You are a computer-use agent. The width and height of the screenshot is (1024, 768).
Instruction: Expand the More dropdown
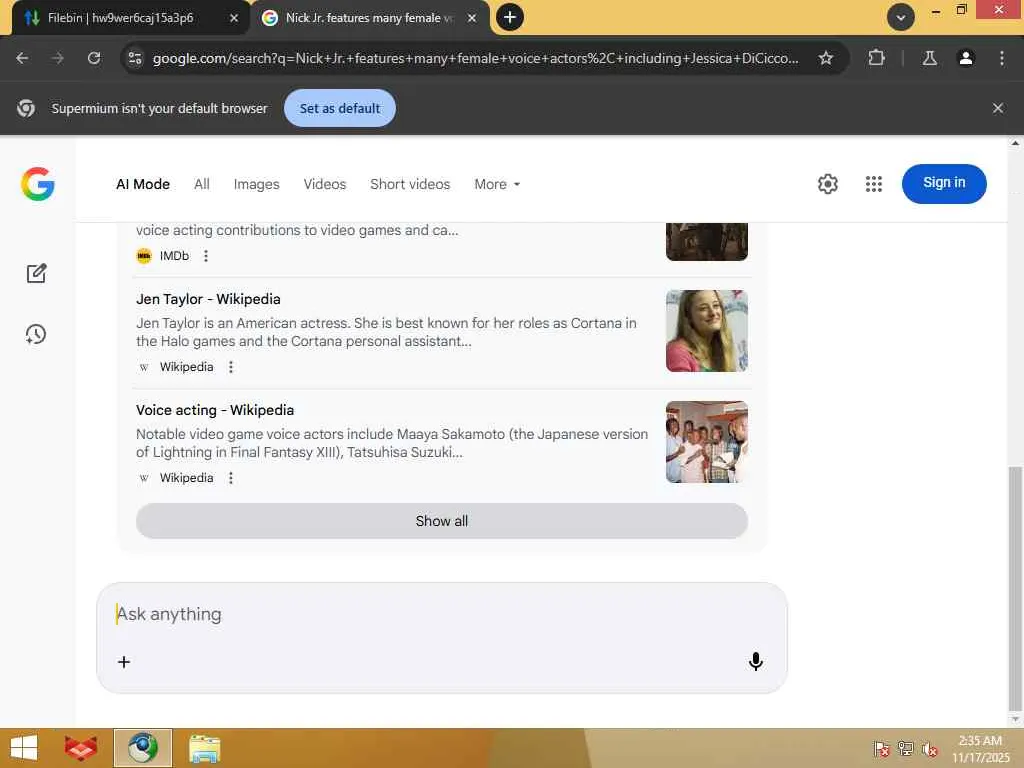tap(497, 184)
